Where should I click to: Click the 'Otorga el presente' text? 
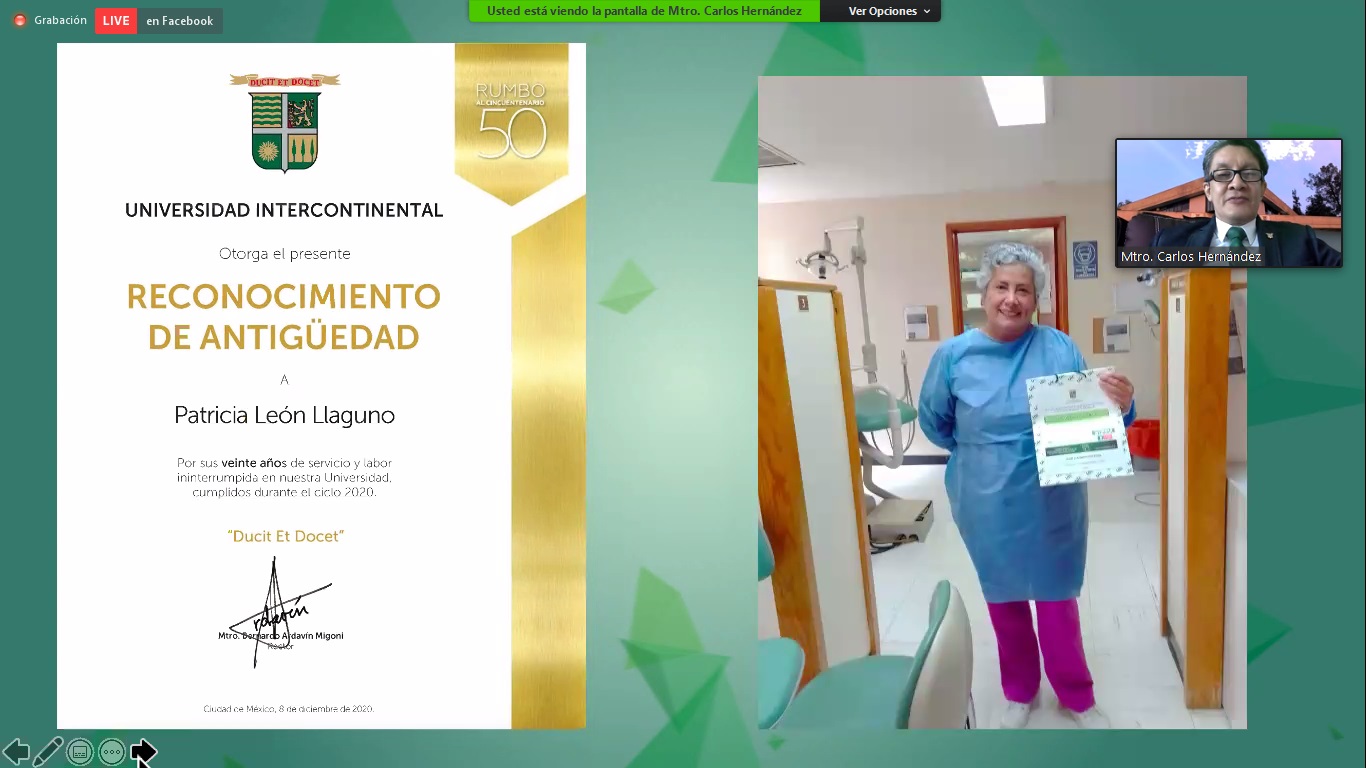click(x=285, y=254)
